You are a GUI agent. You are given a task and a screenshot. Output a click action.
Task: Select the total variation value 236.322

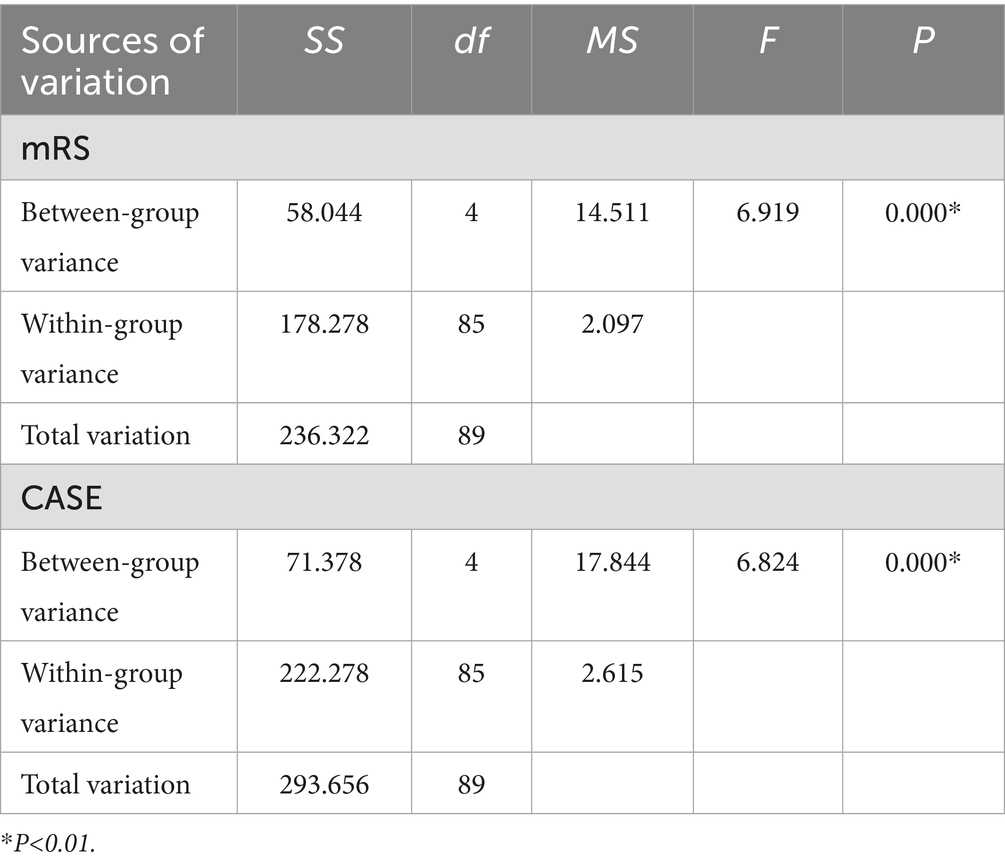click(323, 435)
